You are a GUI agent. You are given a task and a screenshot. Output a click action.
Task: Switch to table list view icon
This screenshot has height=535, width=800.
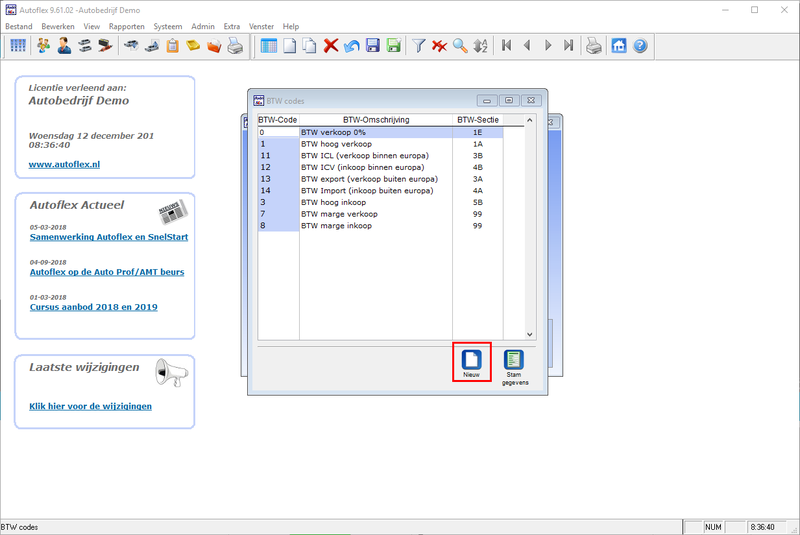coord(268,46)
